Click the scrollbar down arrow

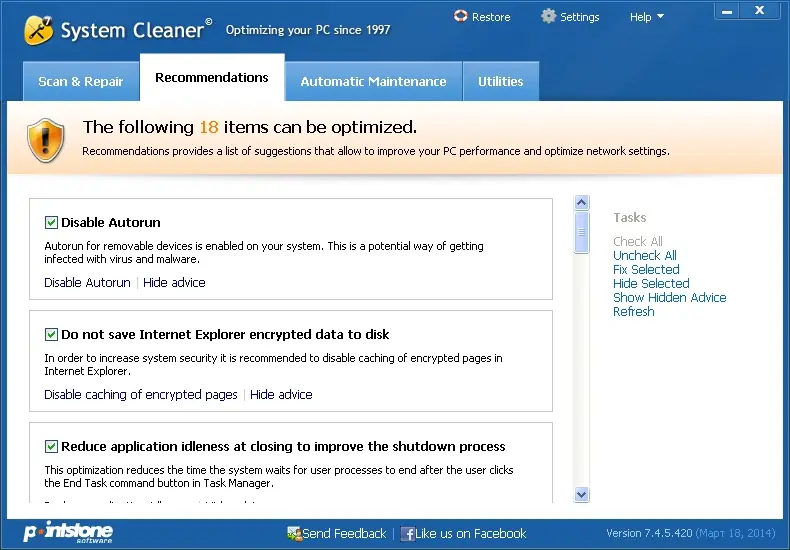point(581,495)
